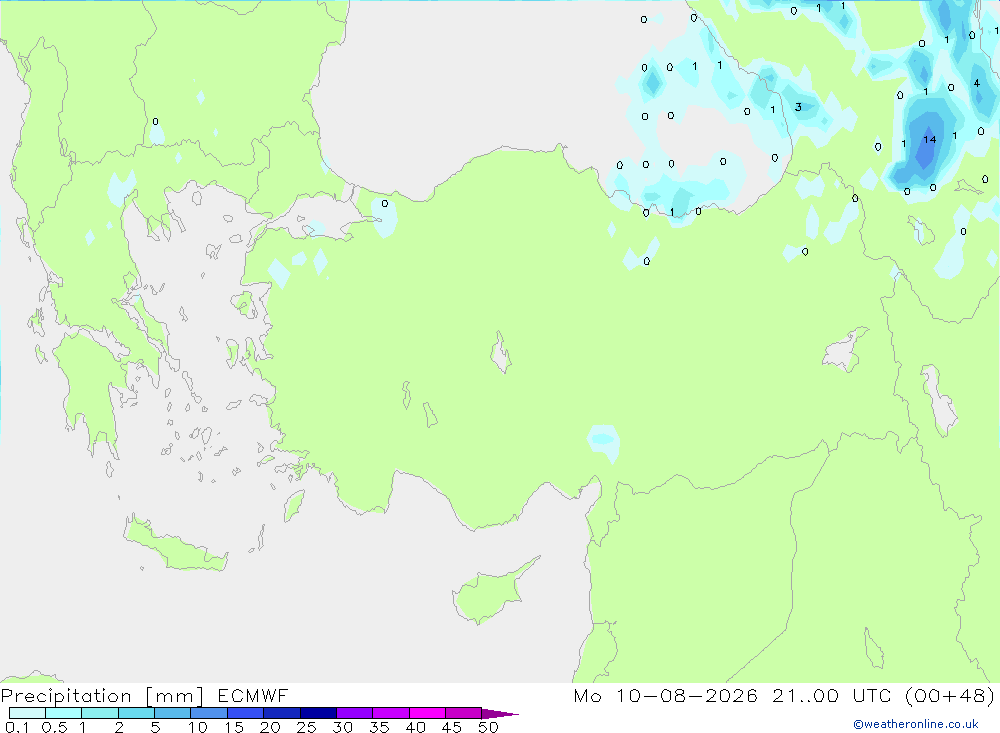Click the 35–40 mm legend swatch
Image resolution: width=1000 pixels, height=733 pixels.
391,713
